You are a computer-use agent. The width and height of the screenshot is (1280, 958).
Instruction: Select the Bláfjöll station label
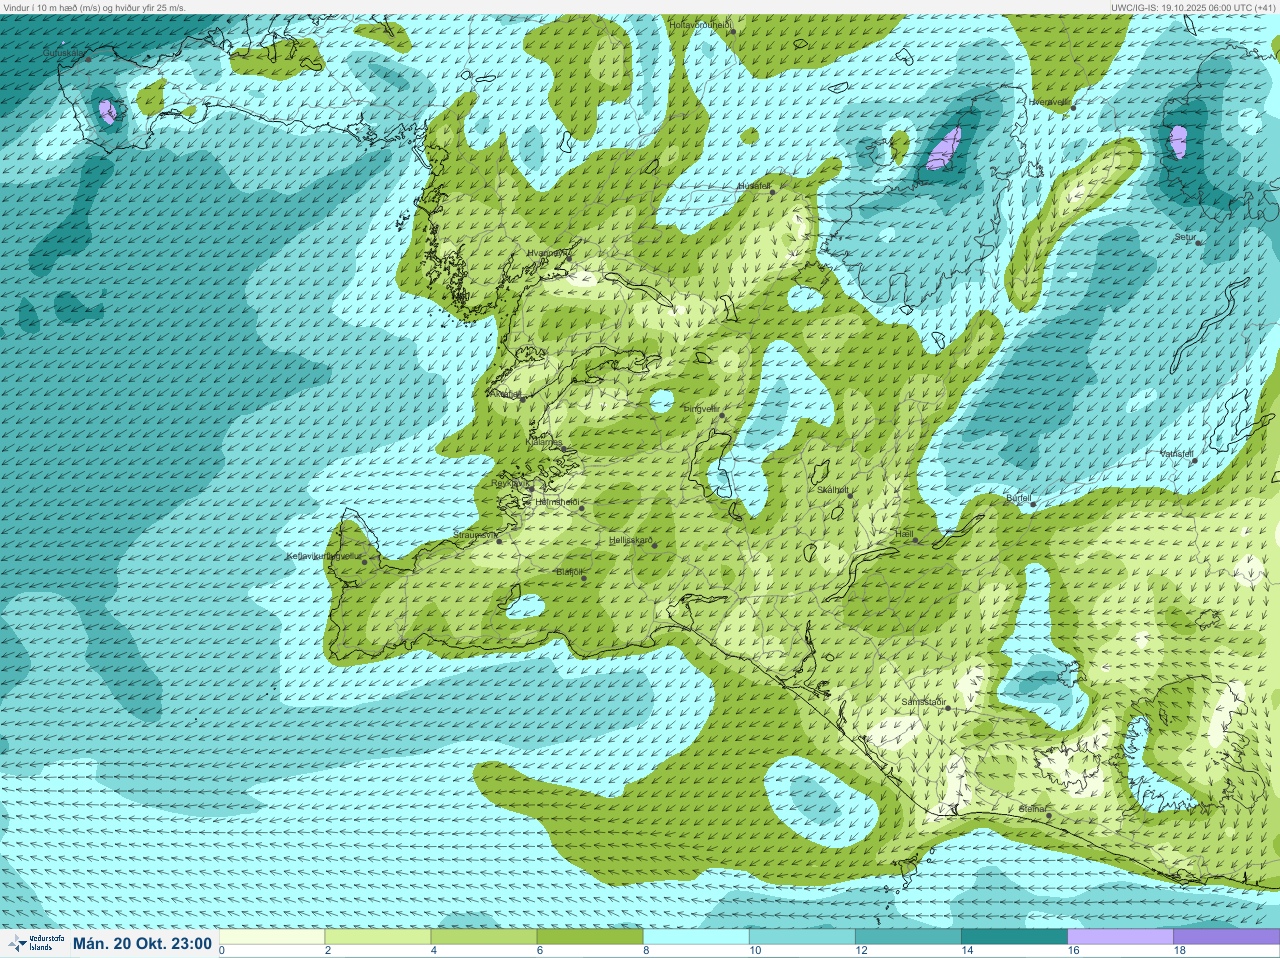[x=568, y=571]
